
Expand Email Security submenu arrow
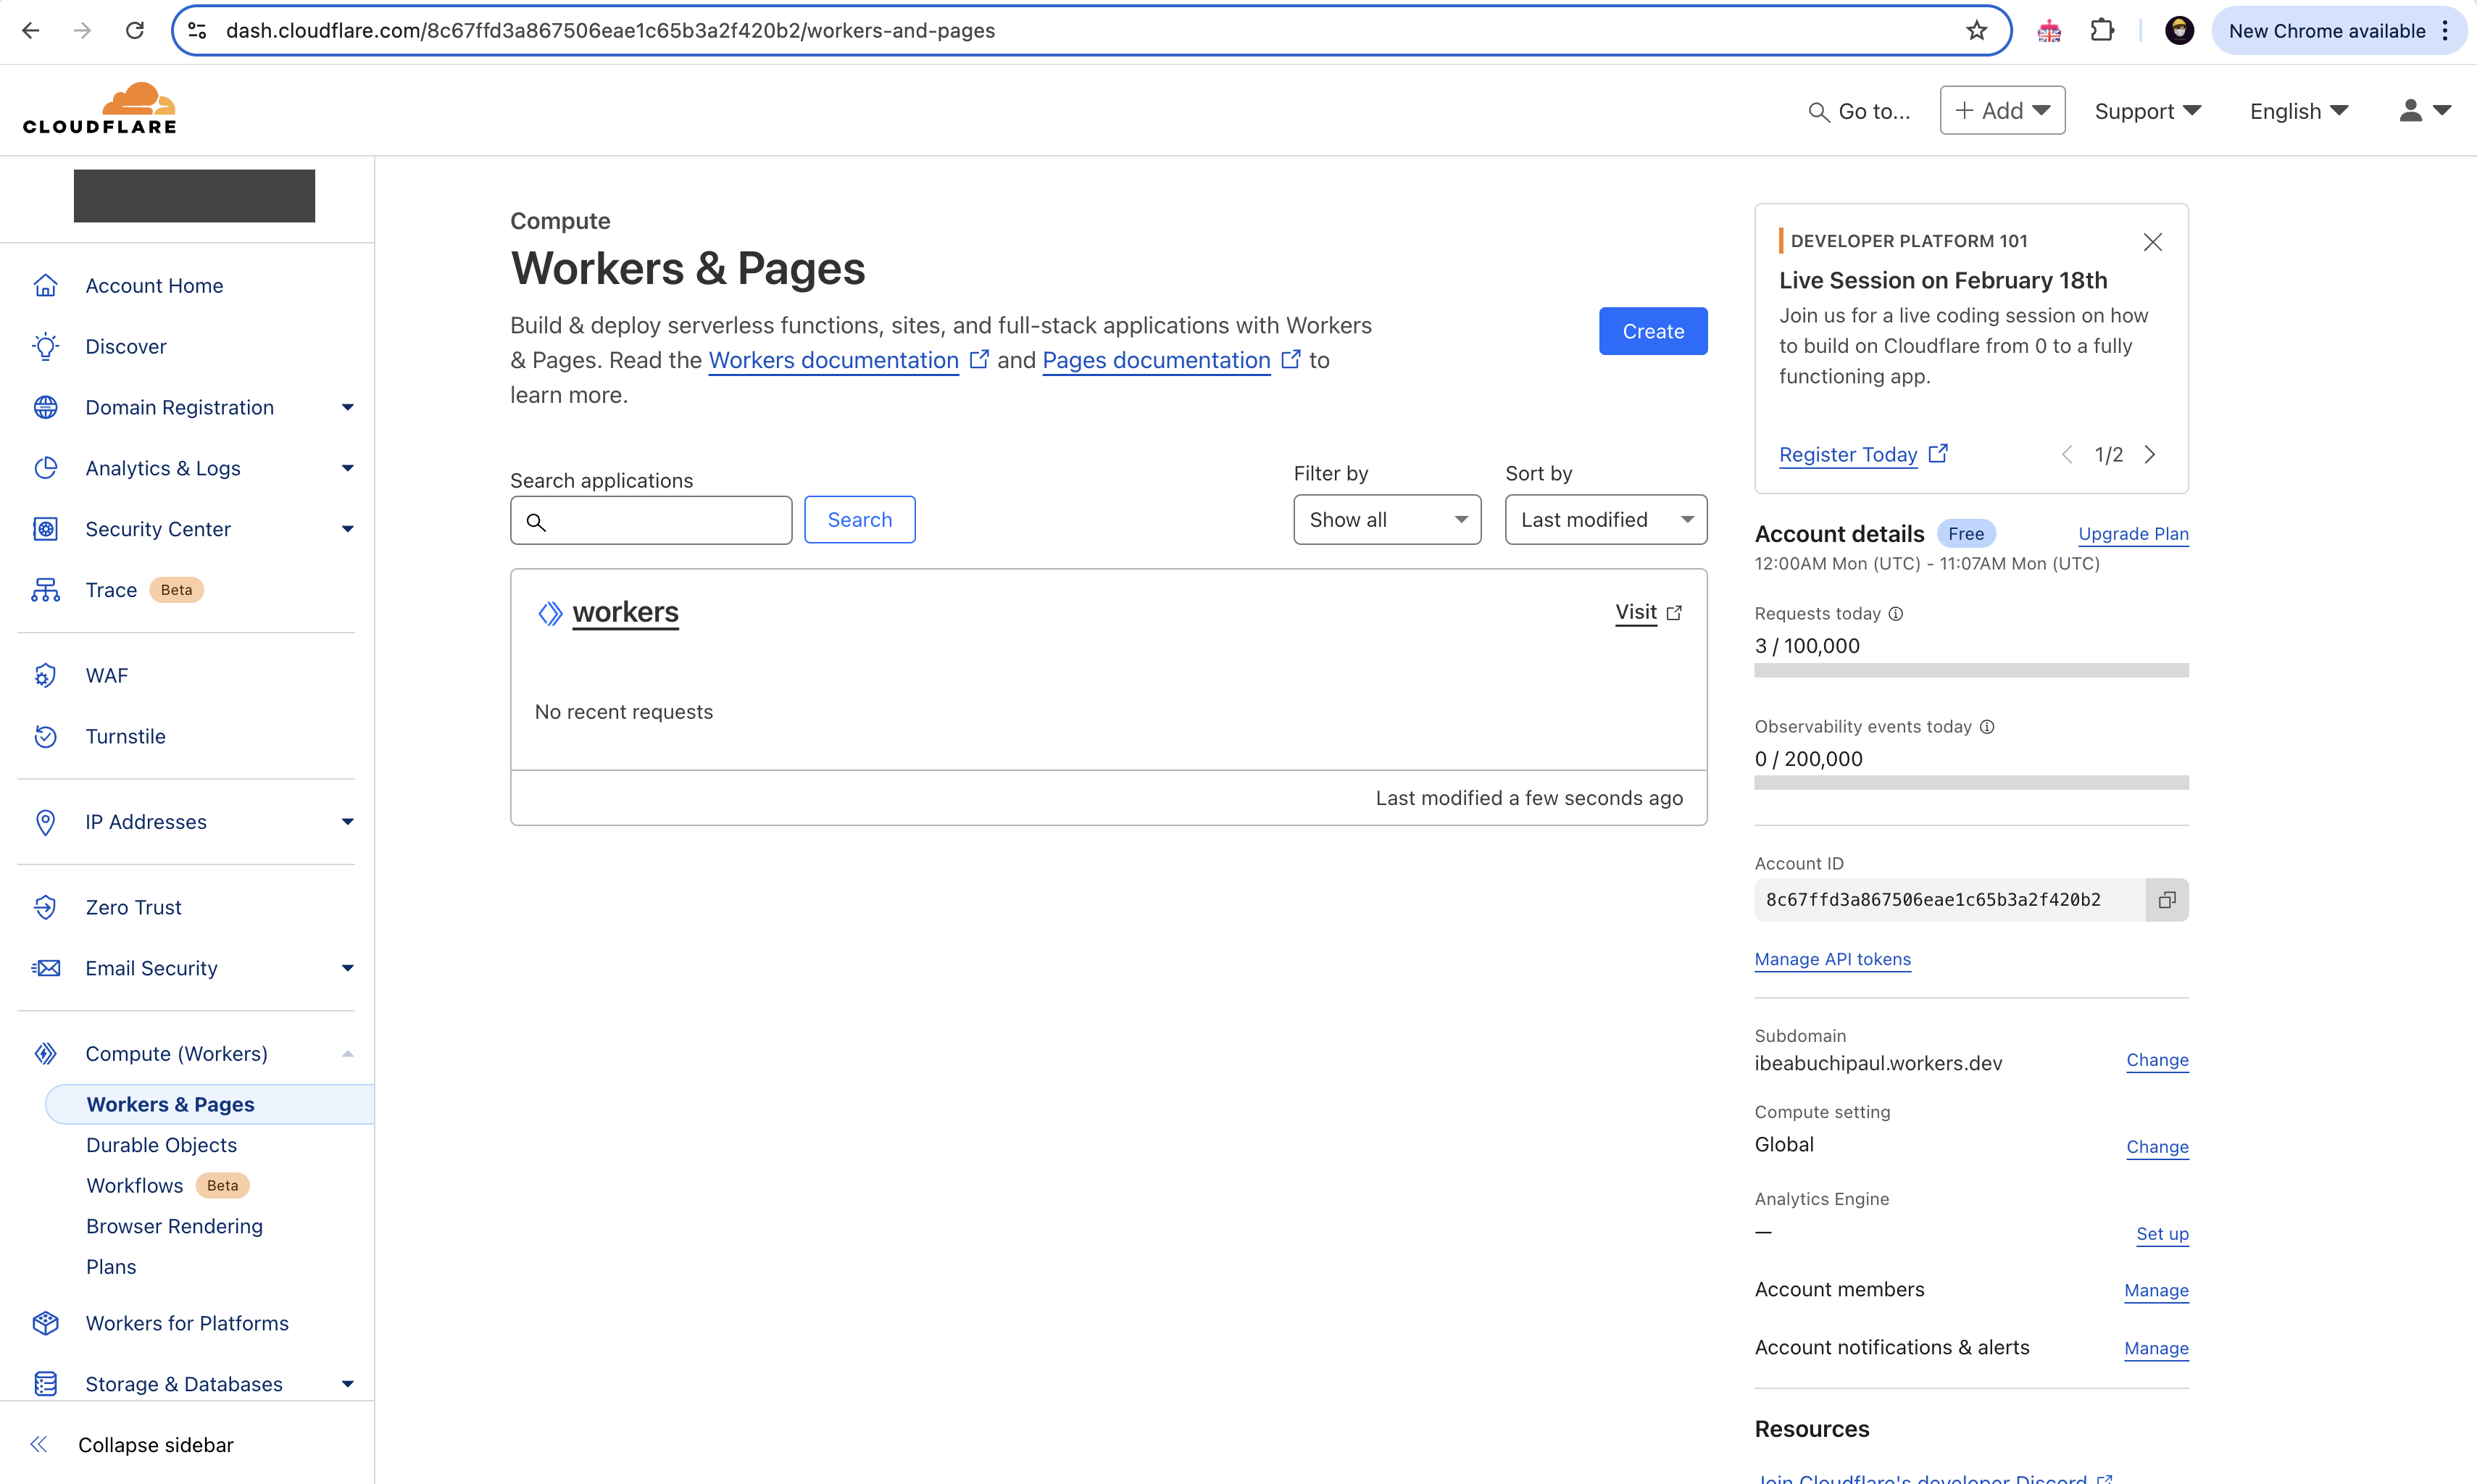pyautogui.click(x=347, y=968)
